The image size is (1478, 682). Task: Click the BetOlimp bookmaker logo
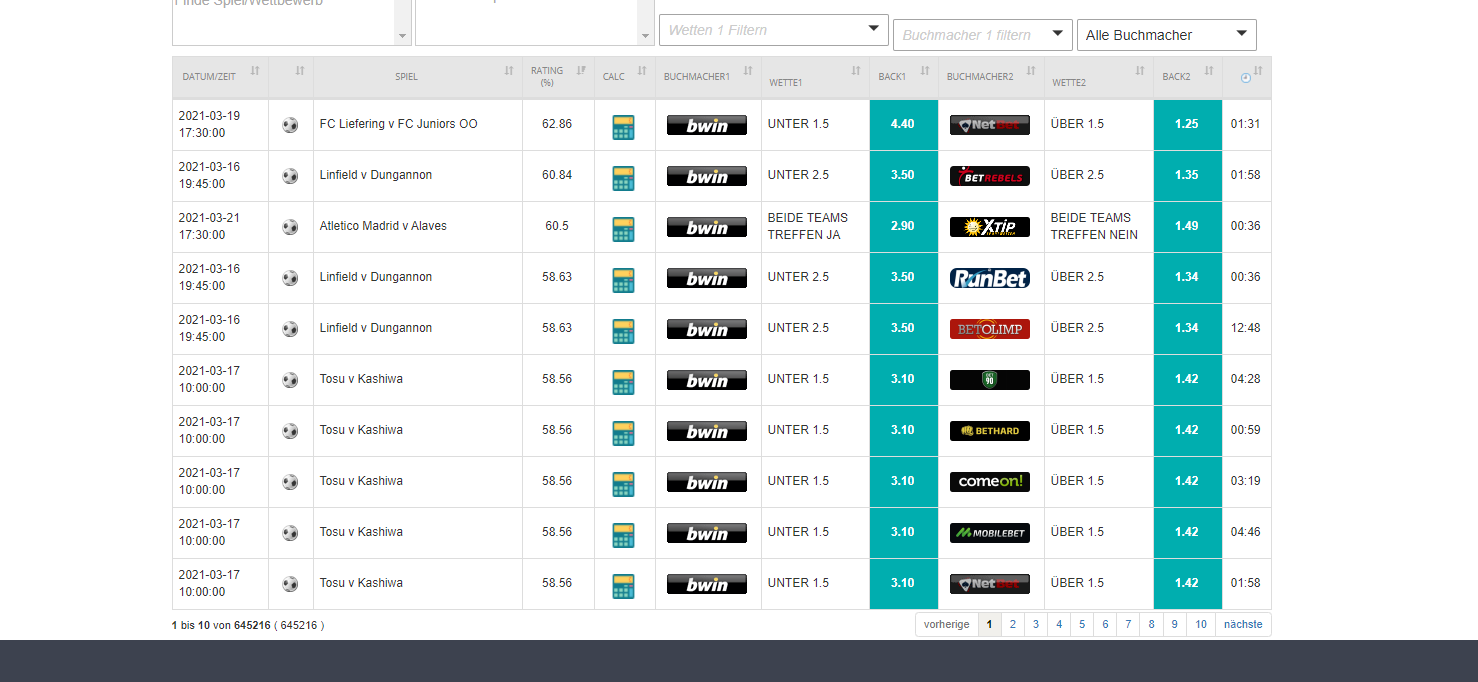[x=990, y=329]
